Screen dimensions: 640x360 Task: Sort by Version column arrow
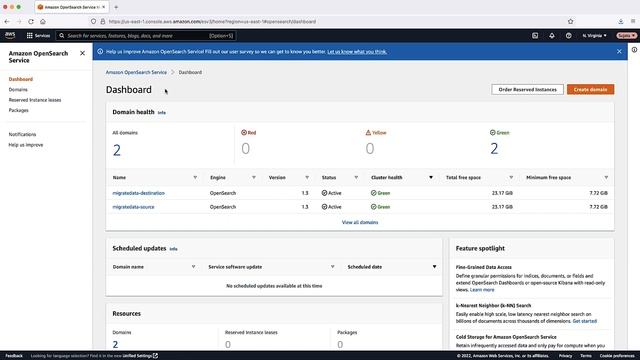coord(307,178)
